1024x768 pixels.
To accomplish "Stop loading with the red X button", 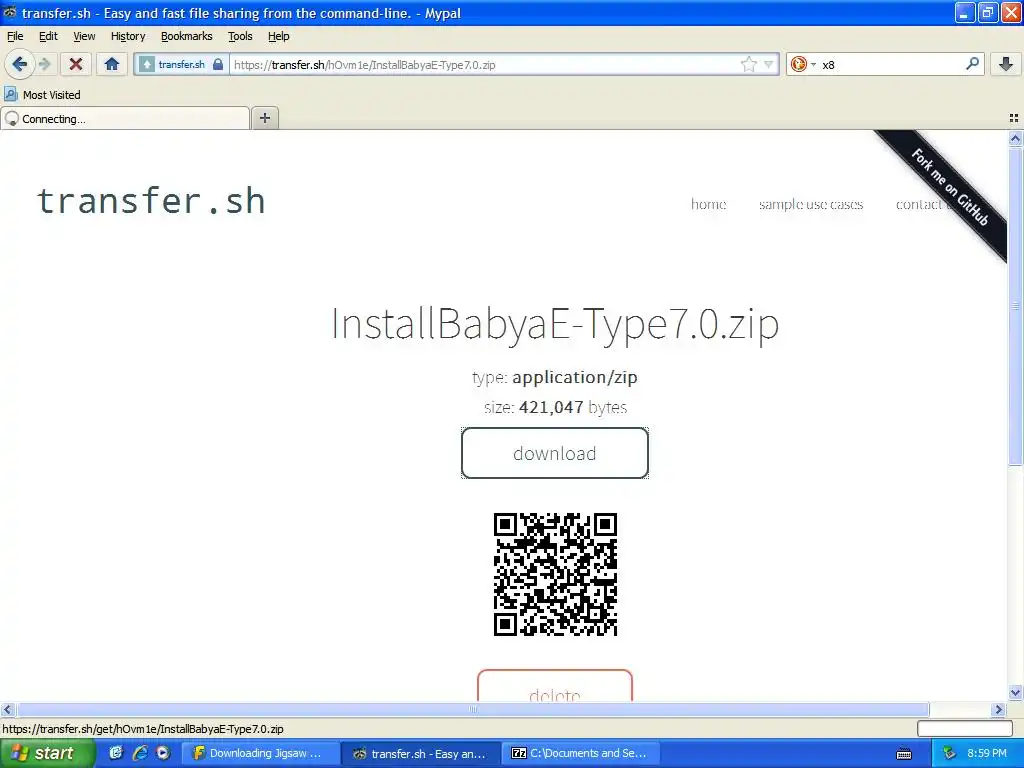I will 76,64.
